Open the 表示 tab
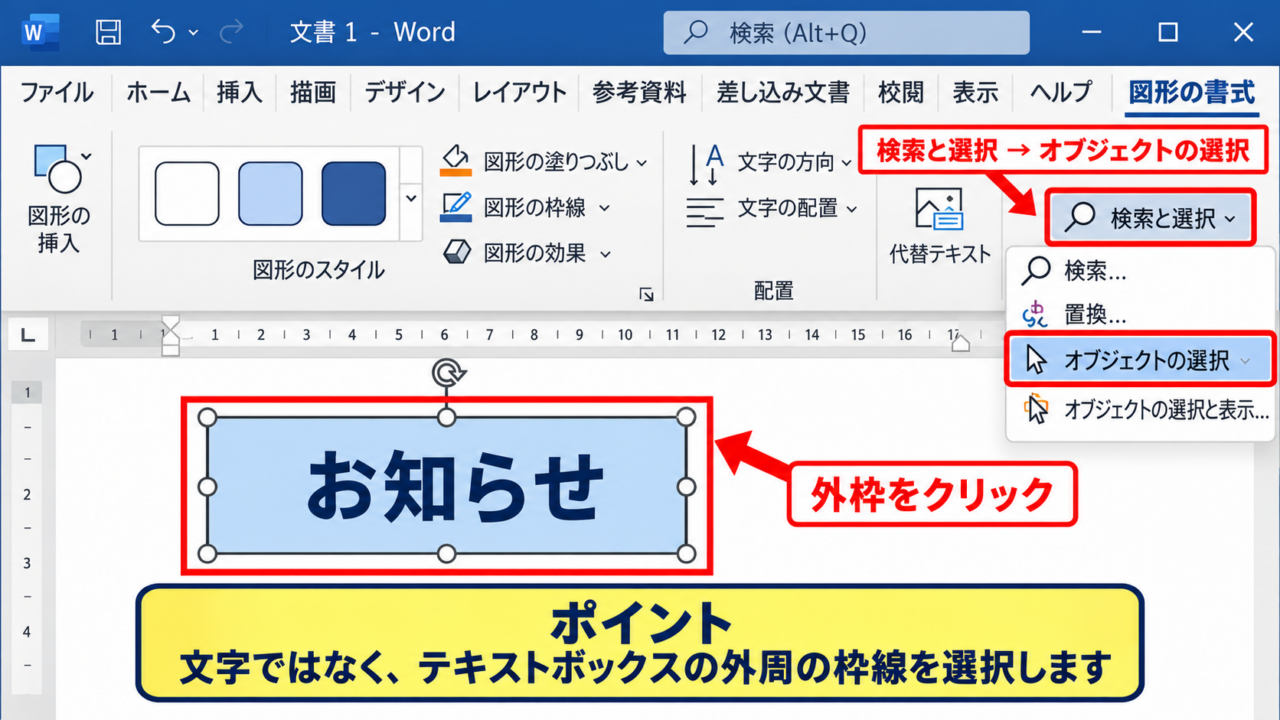Screen dimensions: 1280x720 coord(975,93)
